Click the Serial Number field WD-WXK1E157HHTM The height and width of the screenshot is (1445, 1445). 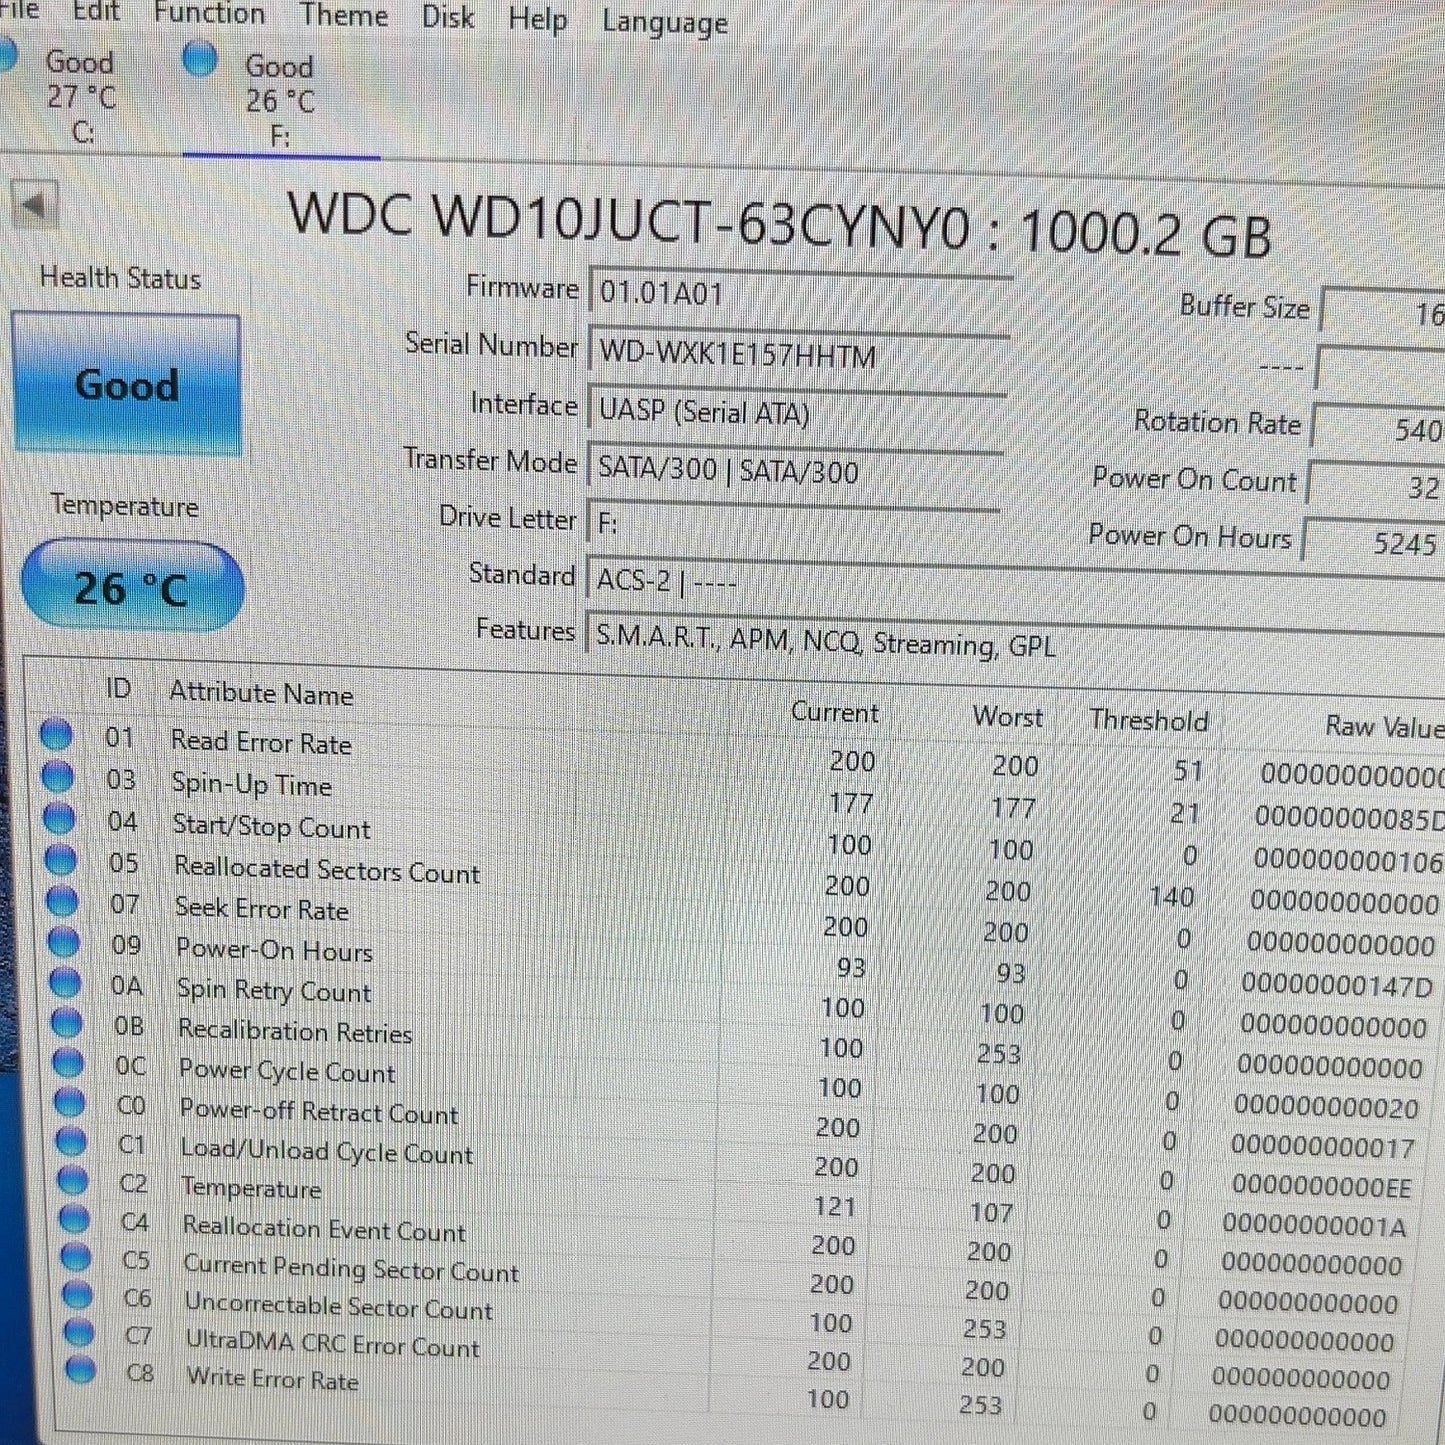[x=797, y=355]
